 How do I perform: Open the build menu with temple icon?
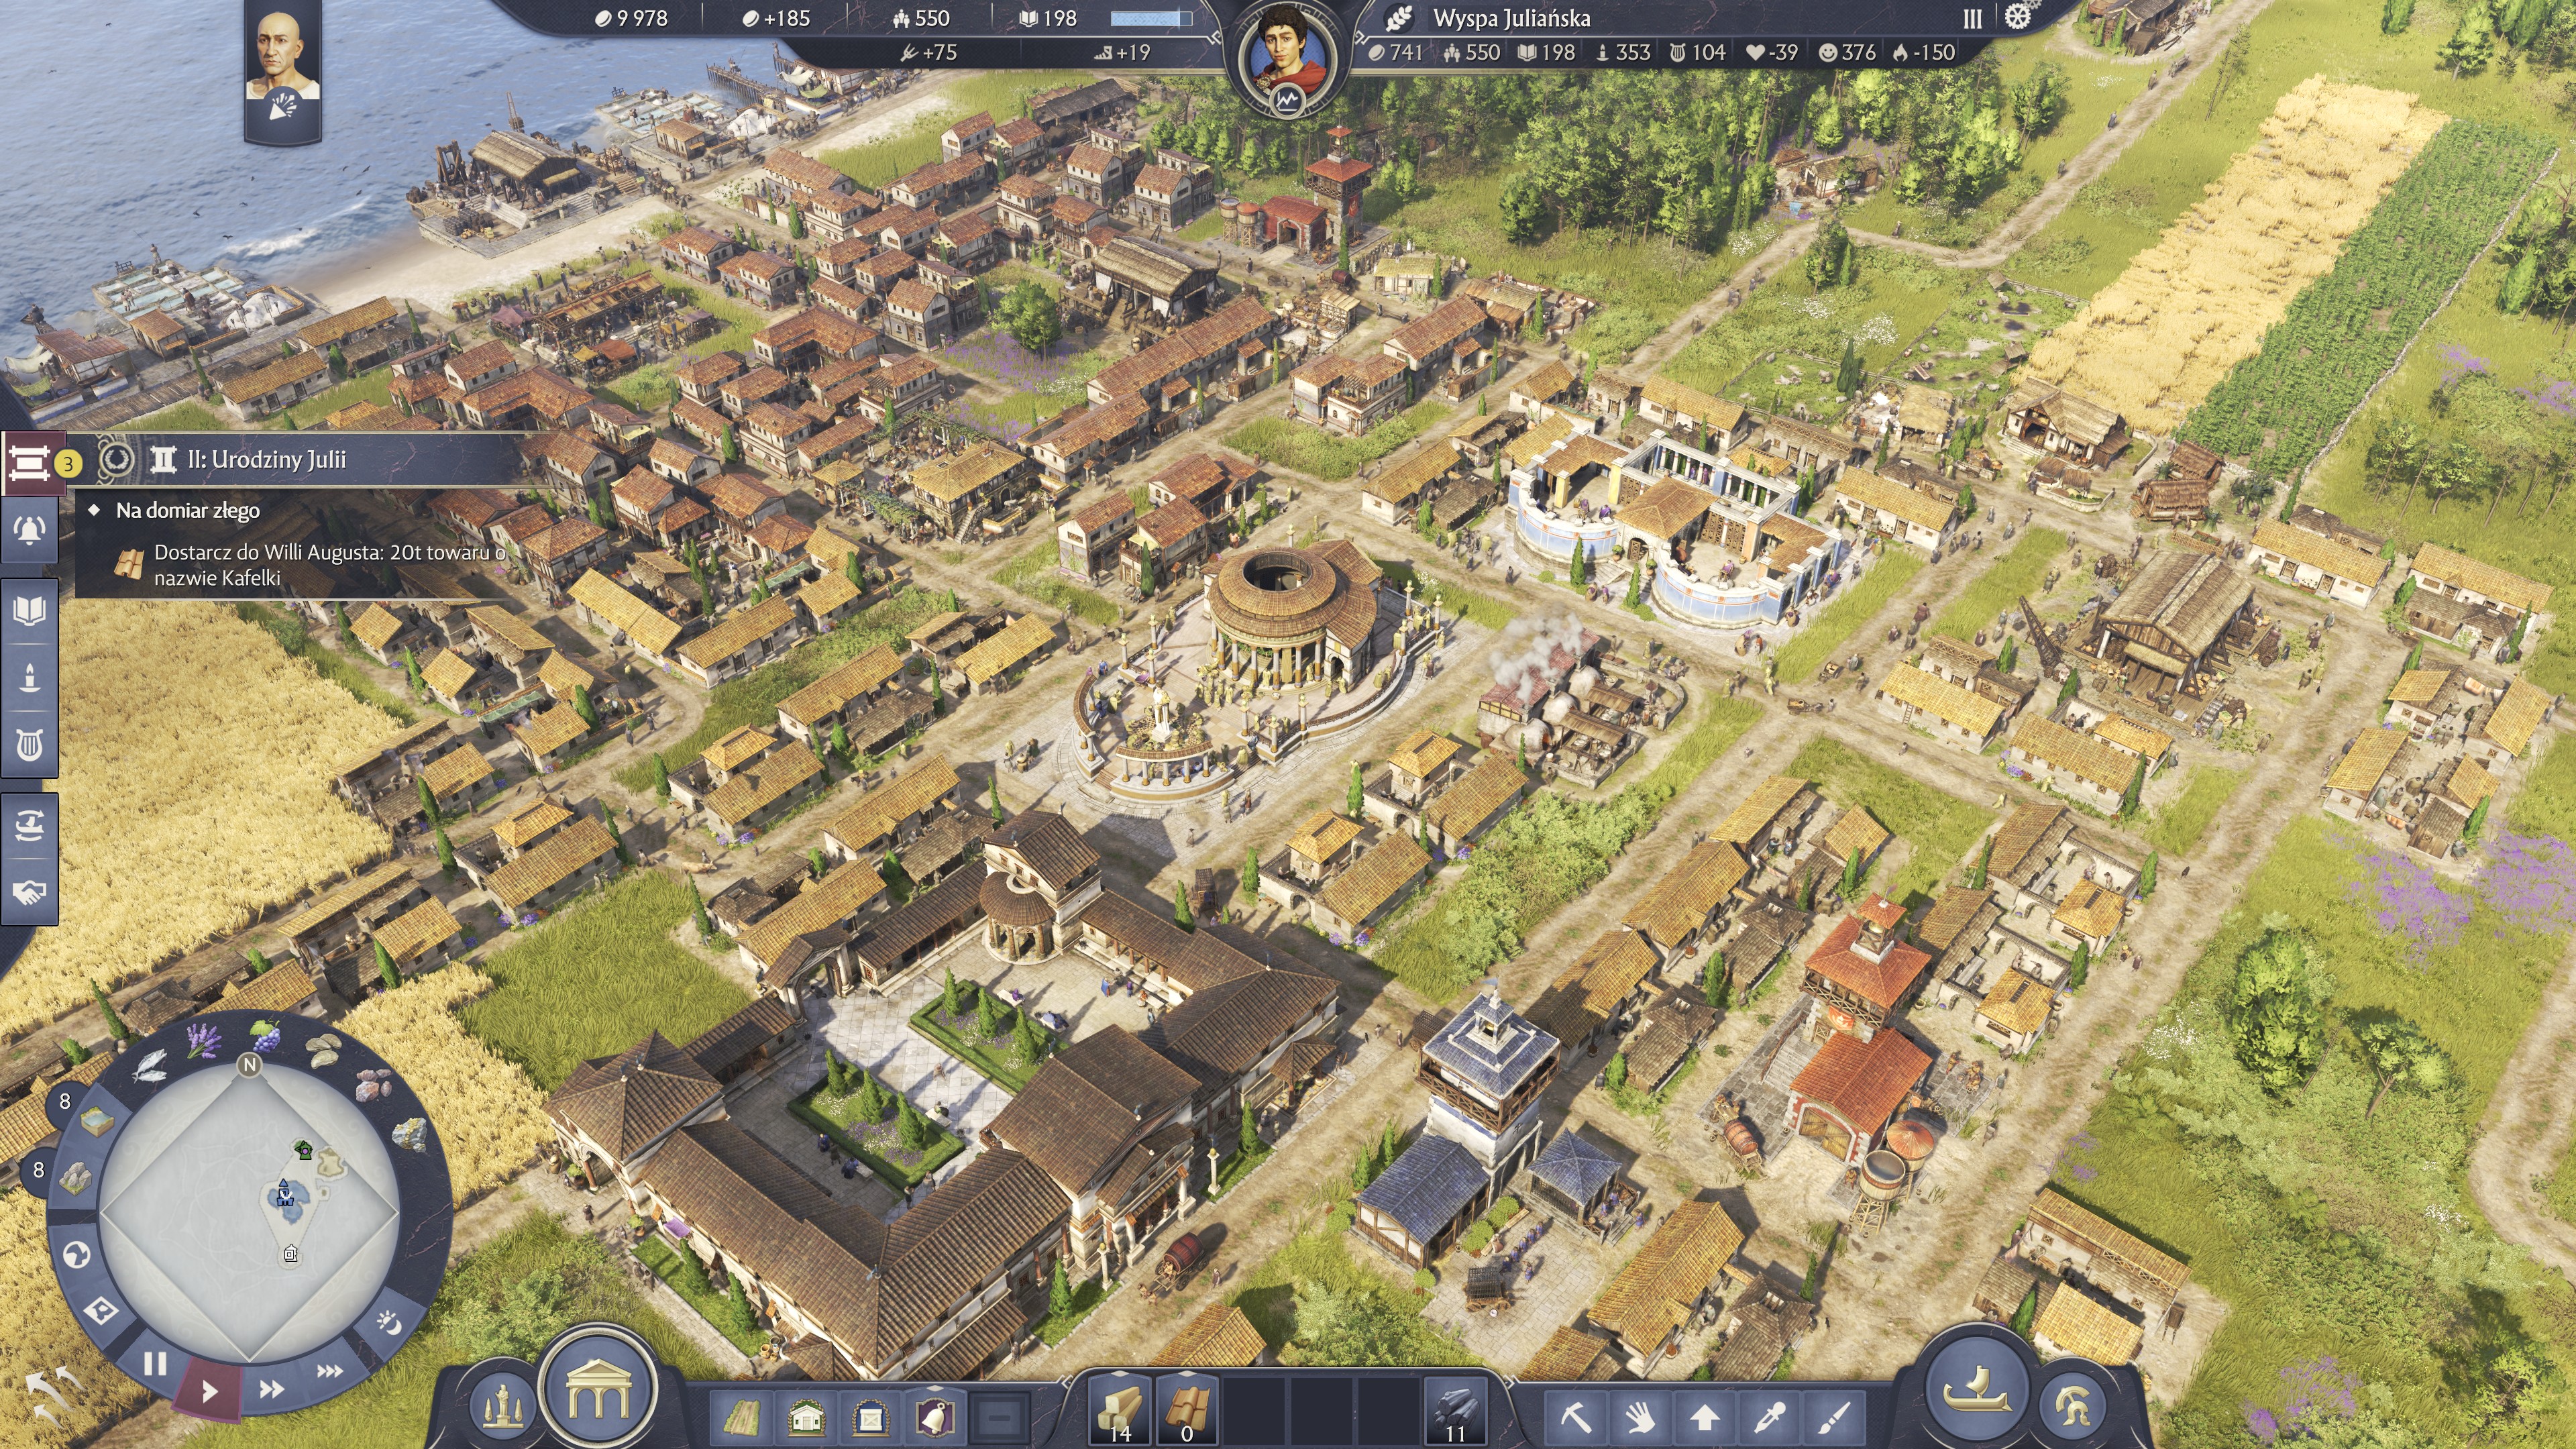(x=598, y=1389)
